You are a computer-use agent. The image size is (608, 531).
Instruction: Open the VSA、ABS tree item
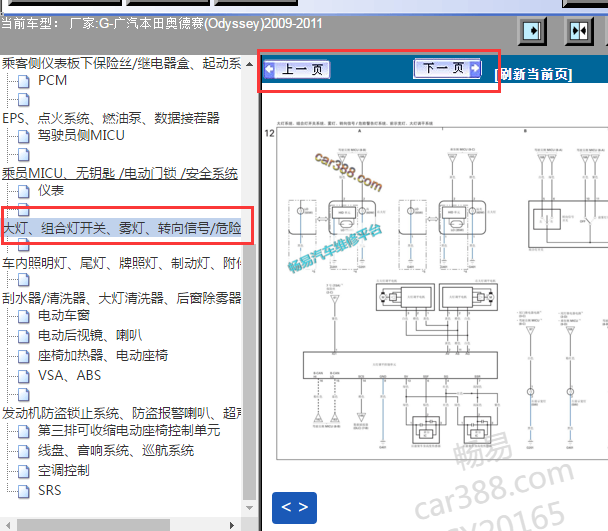pos(69,375)
